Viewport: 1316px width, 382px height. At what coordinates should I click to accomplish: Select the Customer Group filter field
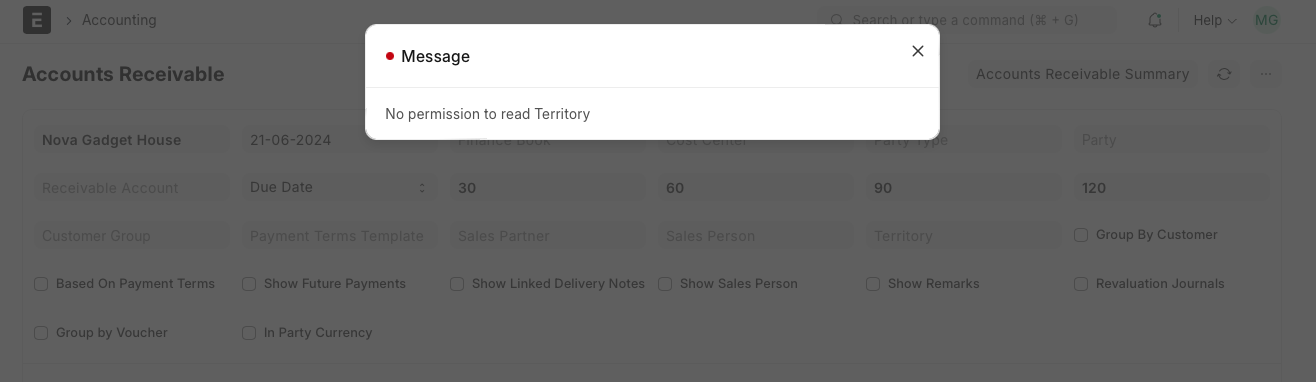click(x=131, y=236)
